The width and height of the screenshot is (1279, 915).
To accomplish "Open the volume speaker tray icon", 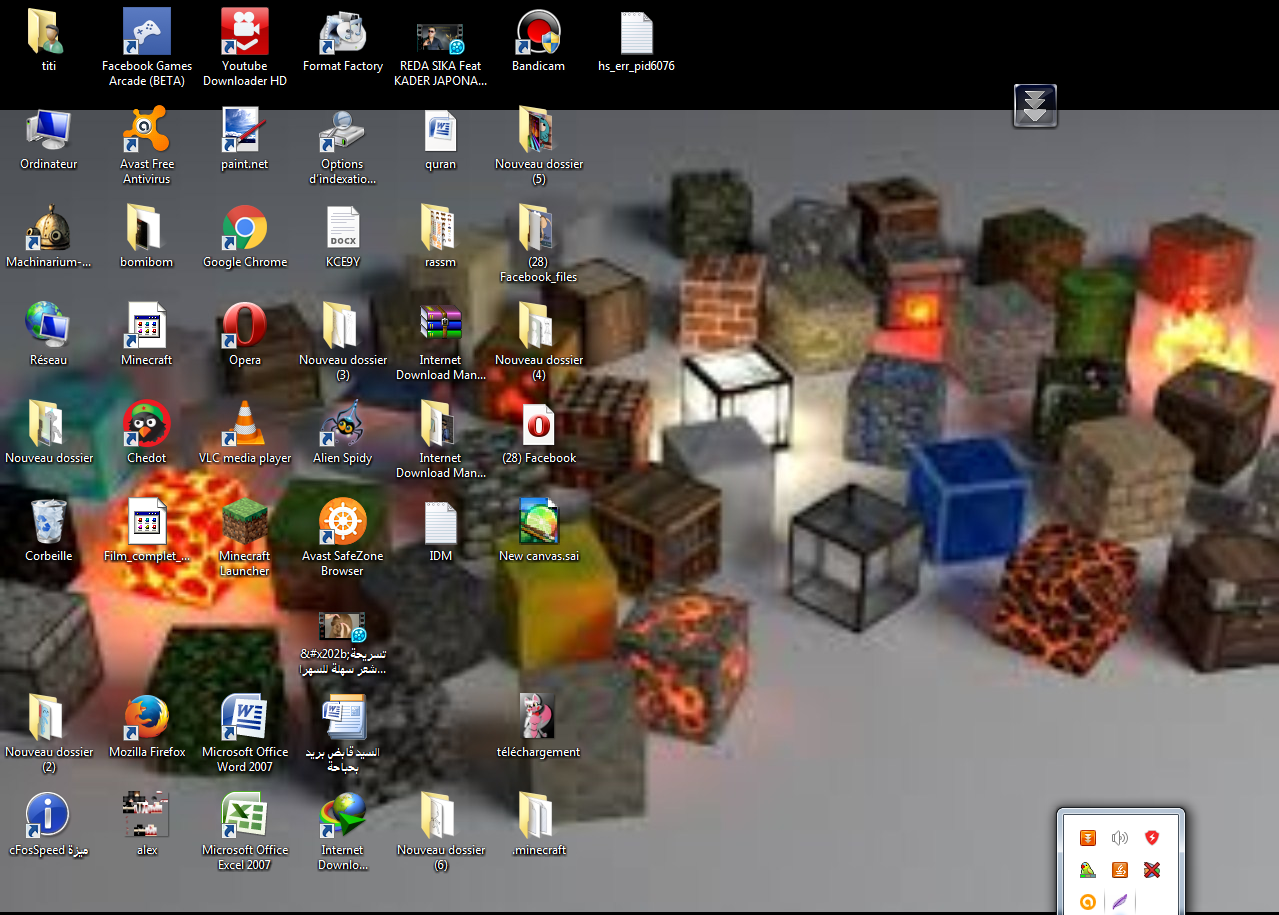I will (1120, 838).
